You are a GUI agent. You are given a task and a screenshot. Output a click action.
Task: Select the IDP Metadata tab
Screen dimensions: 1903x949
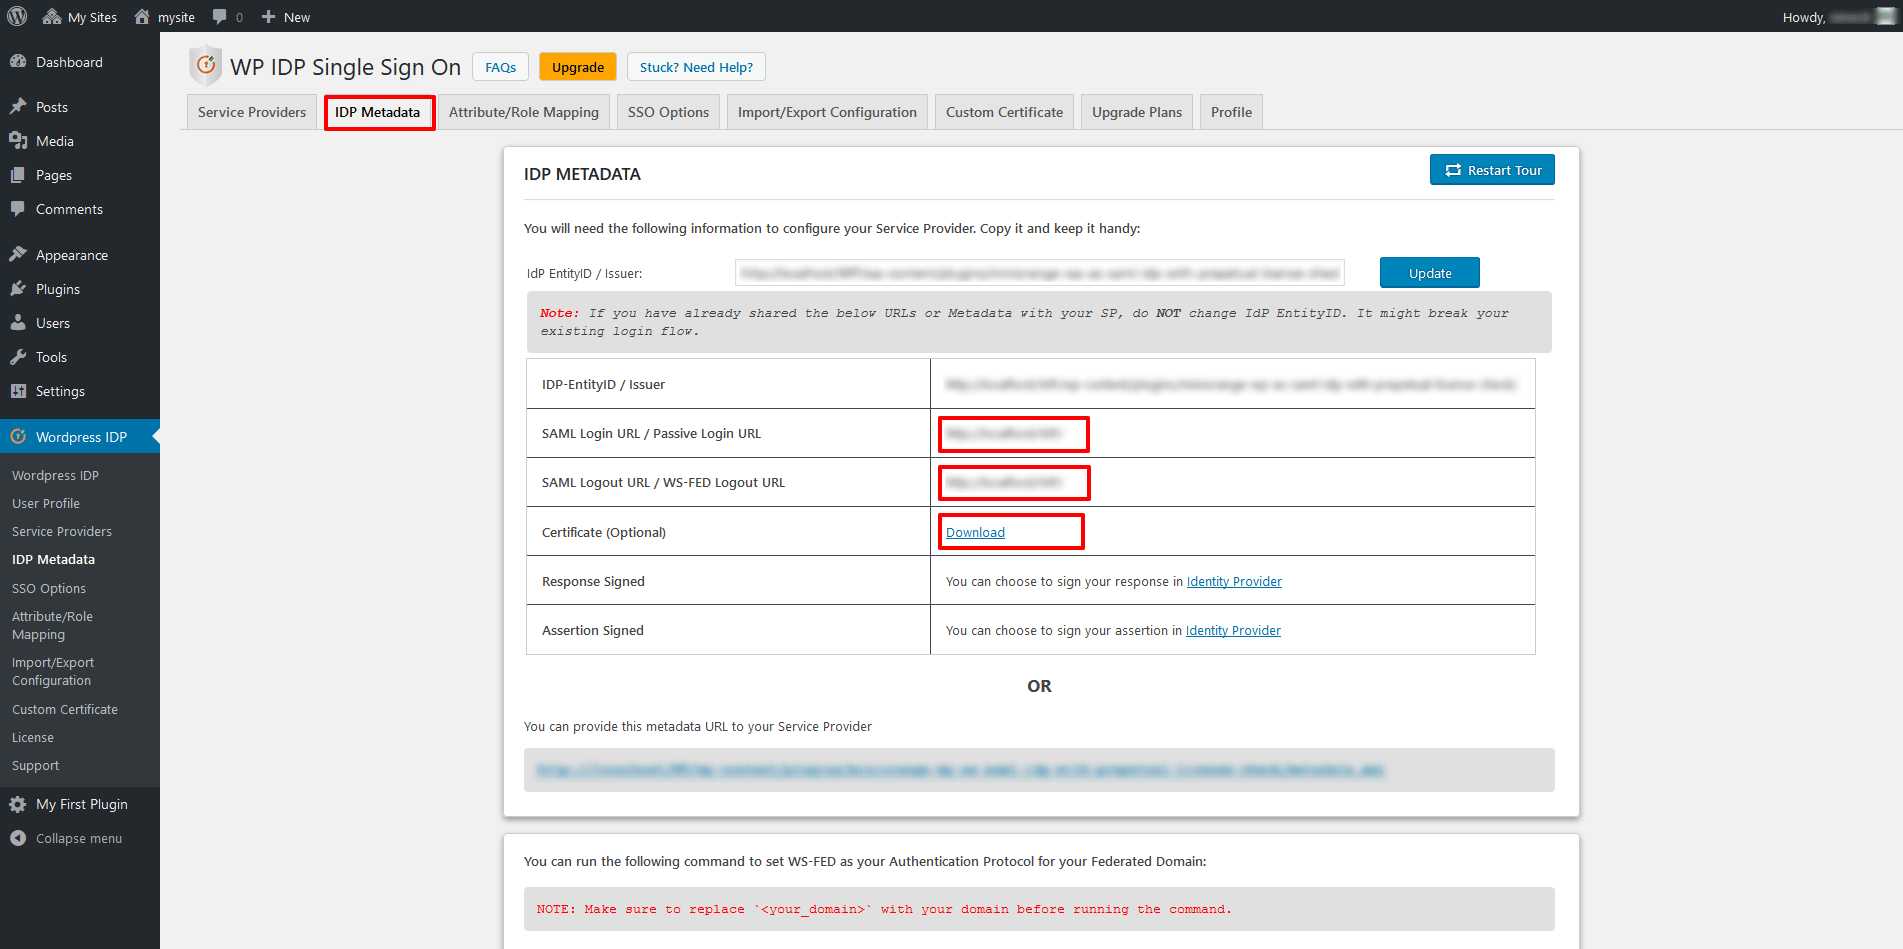coord(378,112)
